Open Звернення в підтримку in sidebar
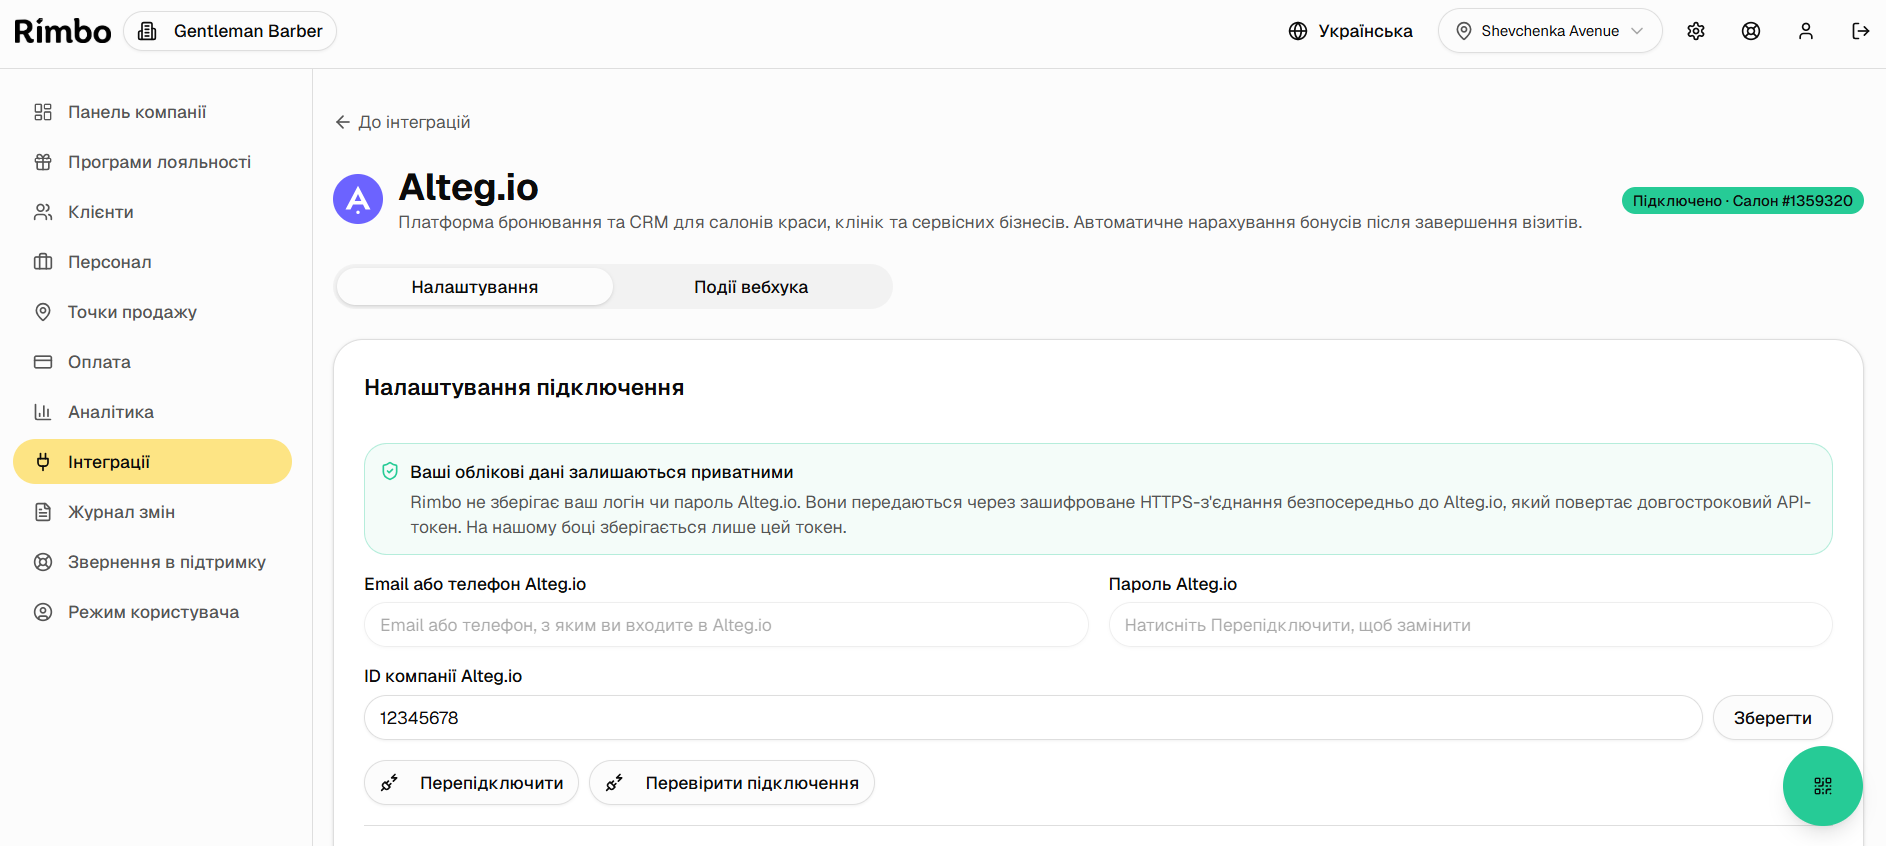Image resolution: width=1886 pixels, height=846 pixels. (152, 562)
